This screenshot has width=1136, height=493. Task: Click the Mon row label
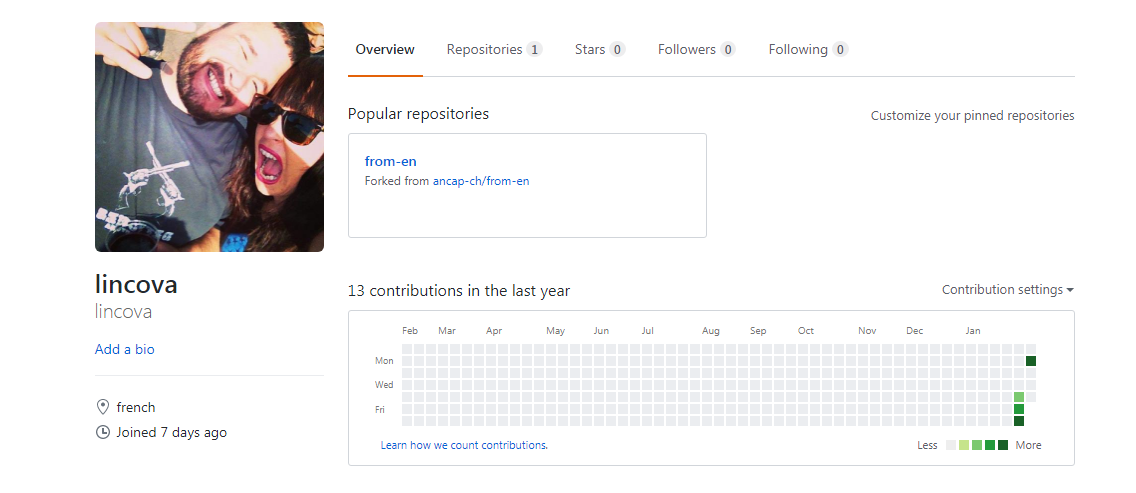point(384,361)
